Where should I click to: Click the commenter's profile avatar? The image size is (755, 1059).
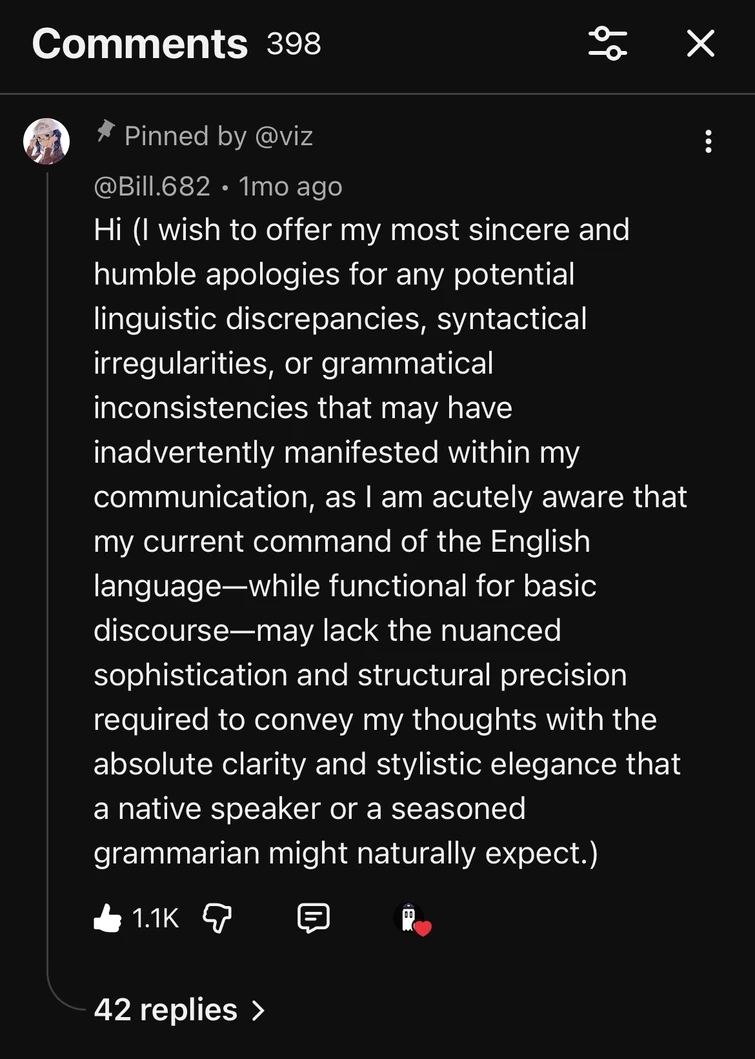[x=47, y=141]
